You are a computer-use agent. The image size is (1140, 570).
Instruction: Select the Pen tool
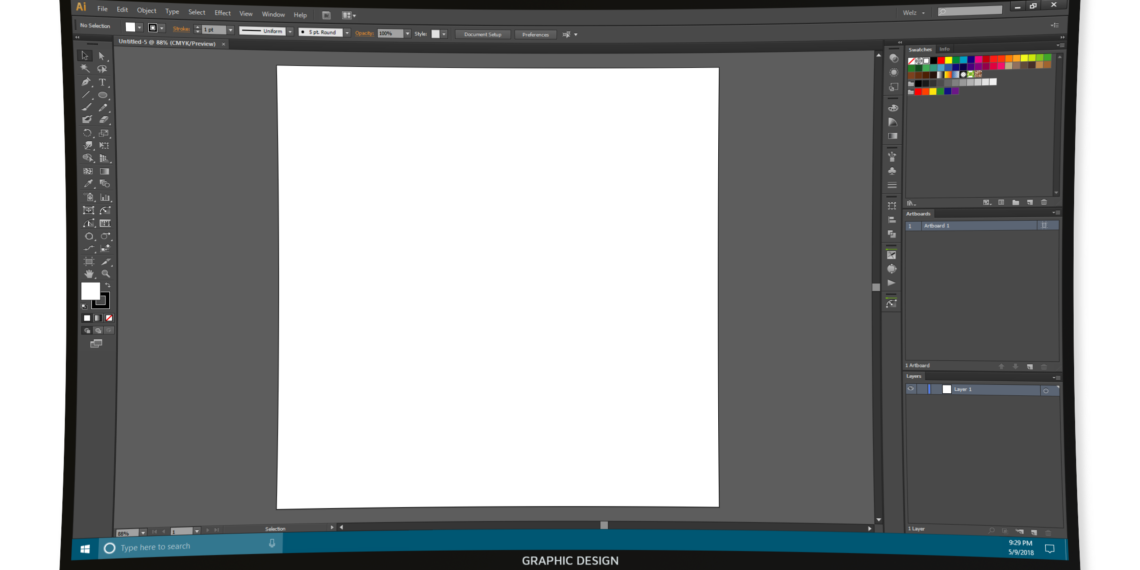coord(86,82)
